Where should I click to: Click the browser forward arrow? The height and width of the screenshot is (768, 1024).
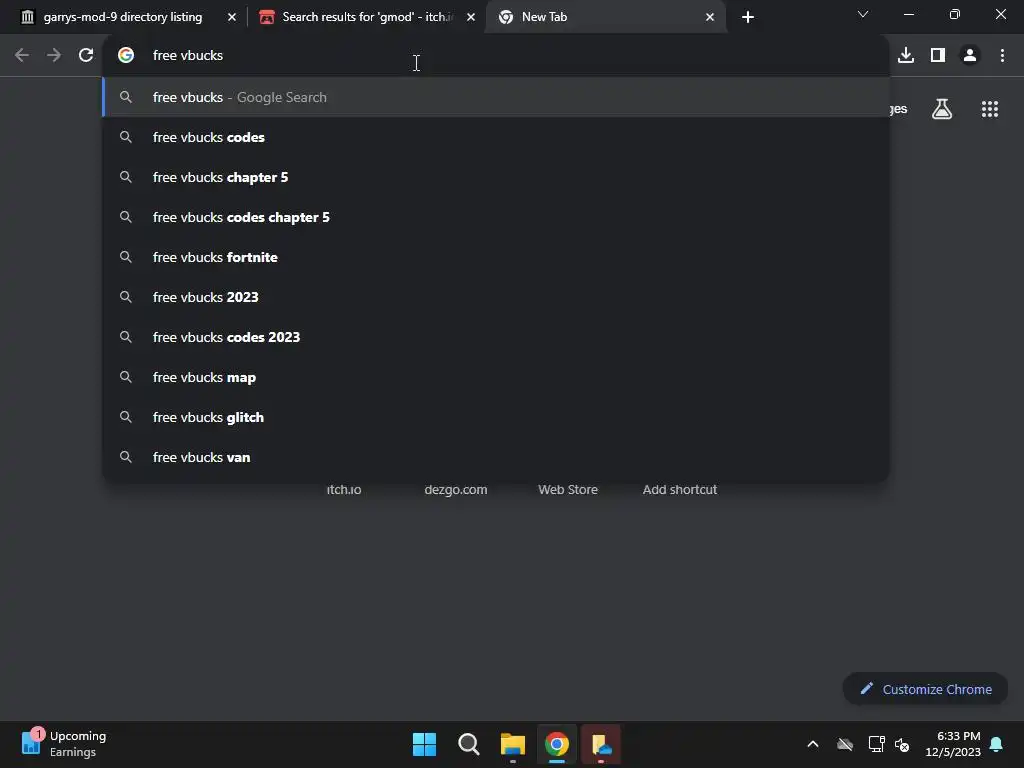click(x=54, y=56)
